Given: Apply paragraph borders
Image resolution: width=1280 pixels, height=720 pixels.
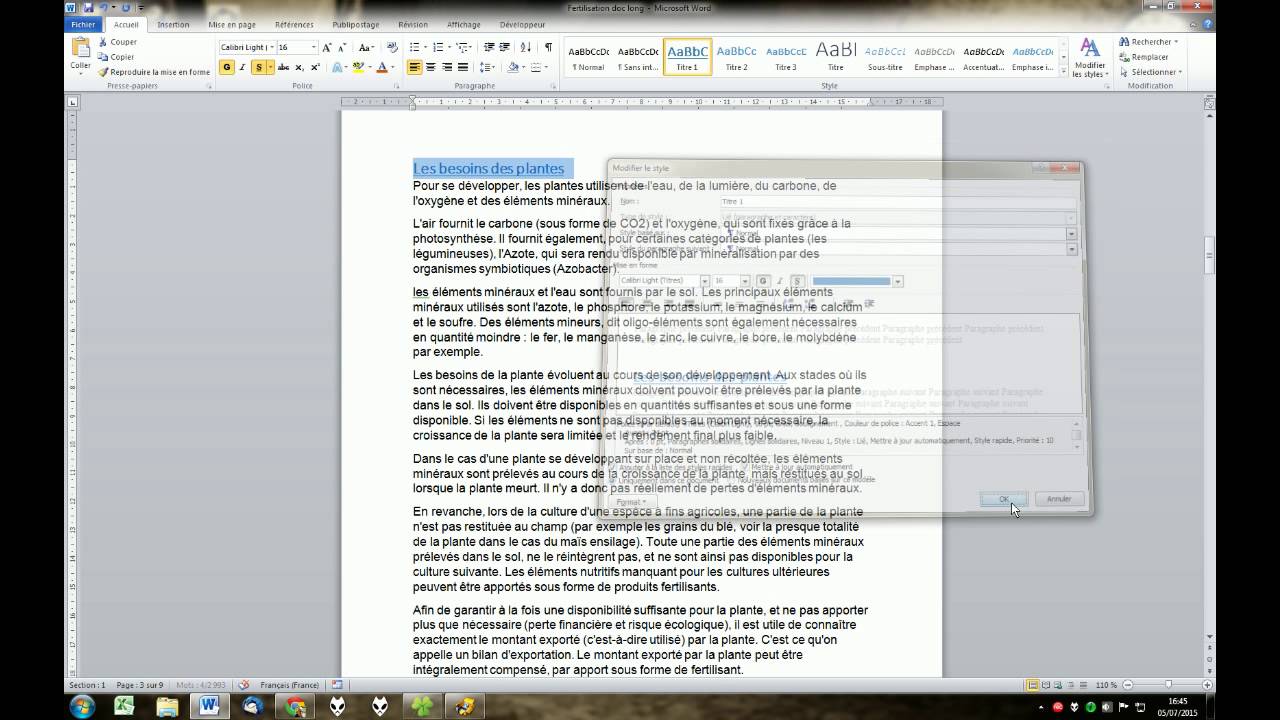Looking at the screenshot, I should point(536,67).
